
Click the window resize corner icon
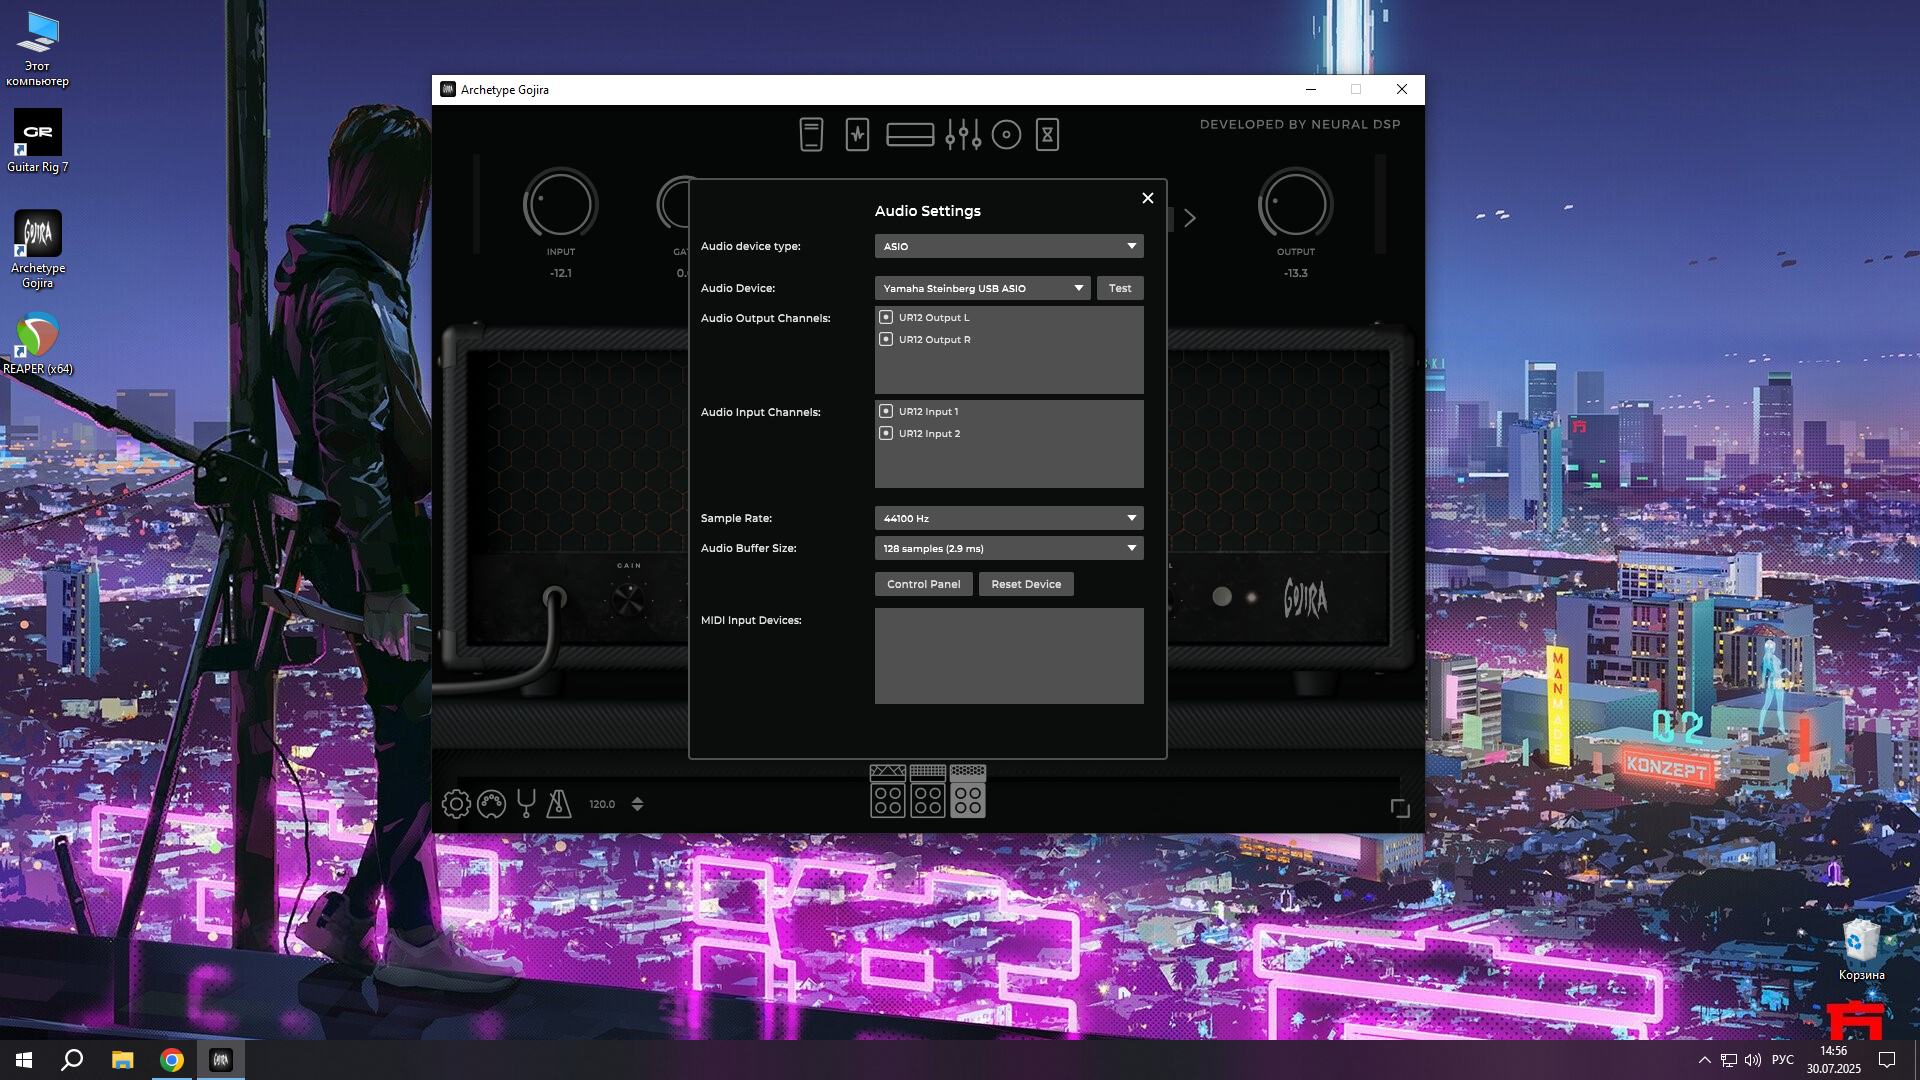click(1400, 808)
